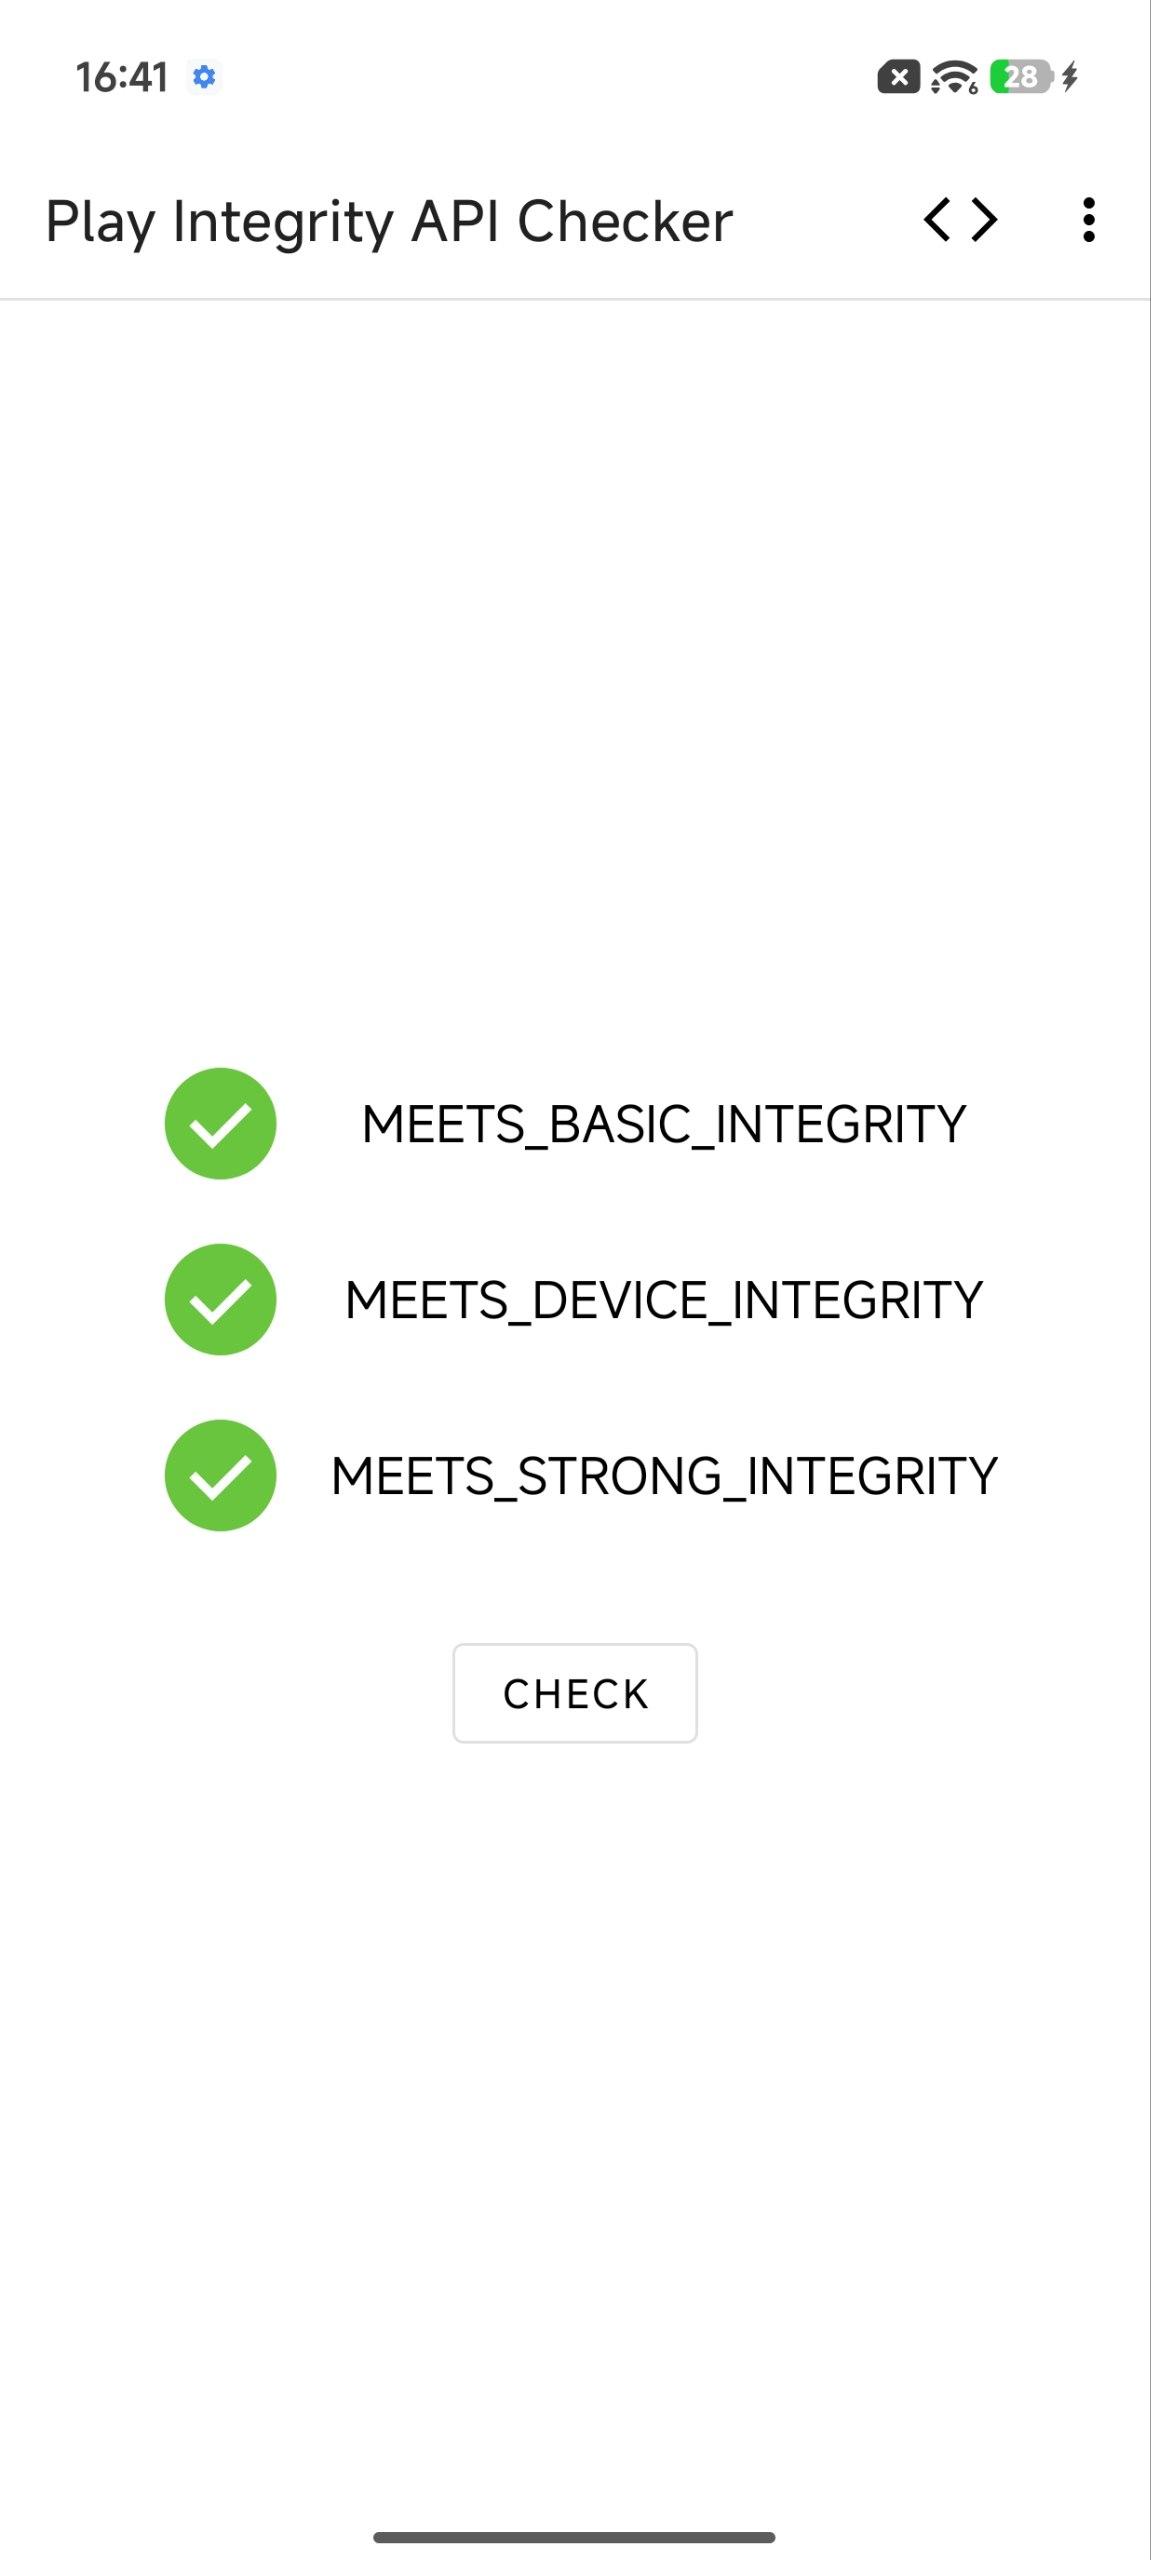Tap the Wi-Fi signal icon

(954, 77)
